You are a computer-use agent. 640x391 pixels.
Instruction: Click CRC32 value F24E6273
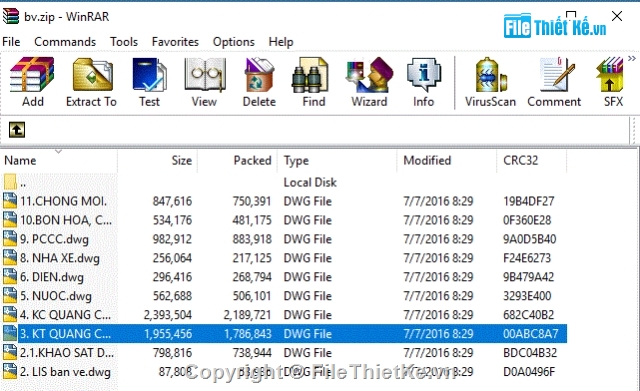(x=527, y=258)
